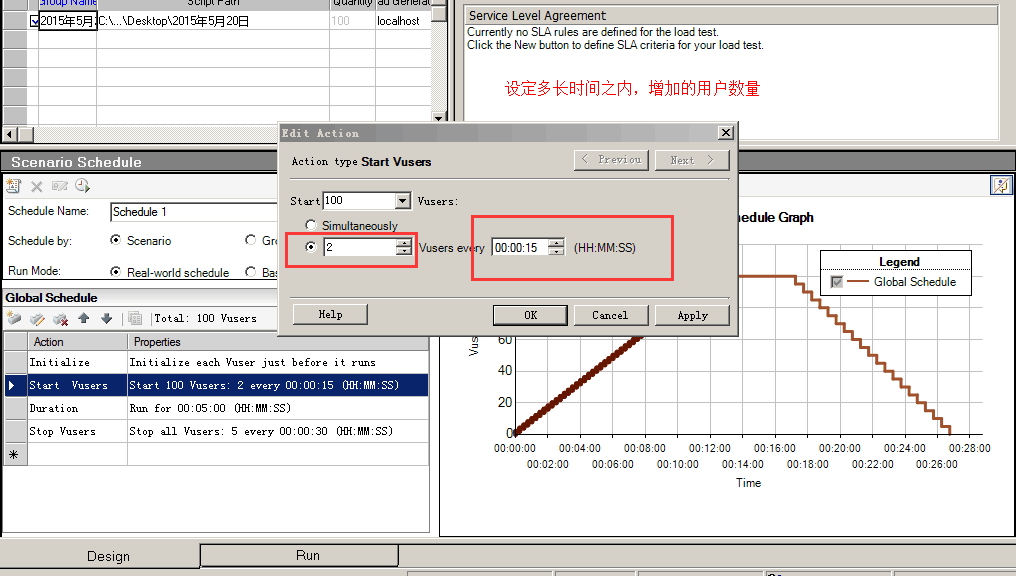
Task: Move action down with the down arrow
Action: point(107,318)
